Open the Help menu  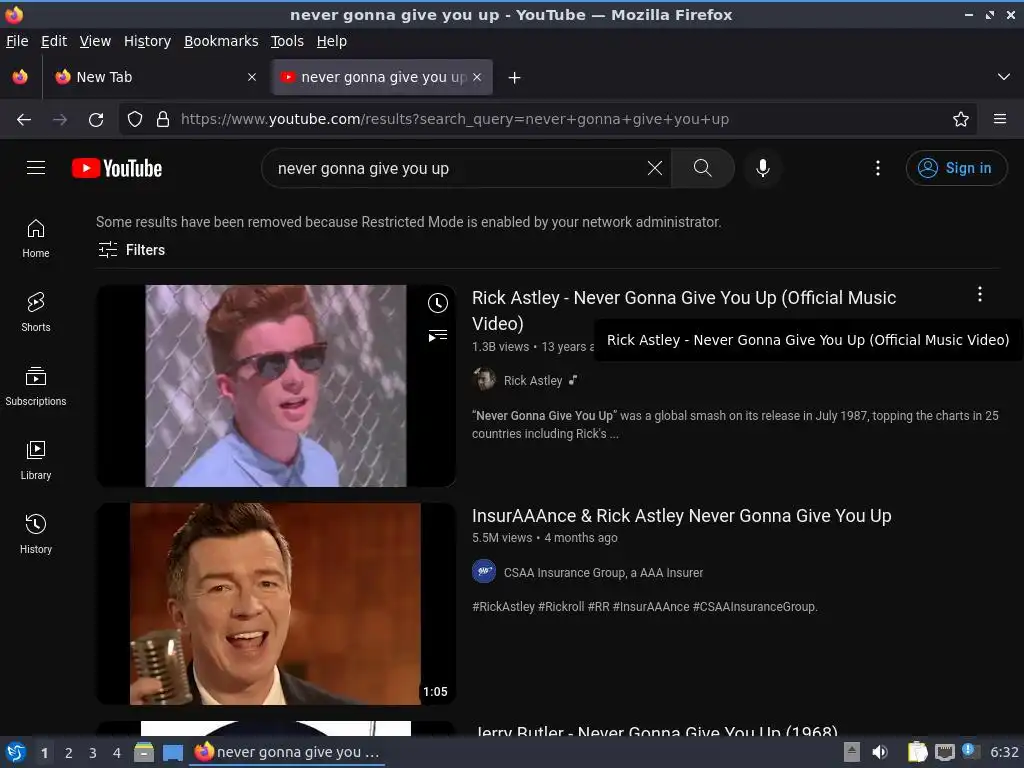[332, 41]
